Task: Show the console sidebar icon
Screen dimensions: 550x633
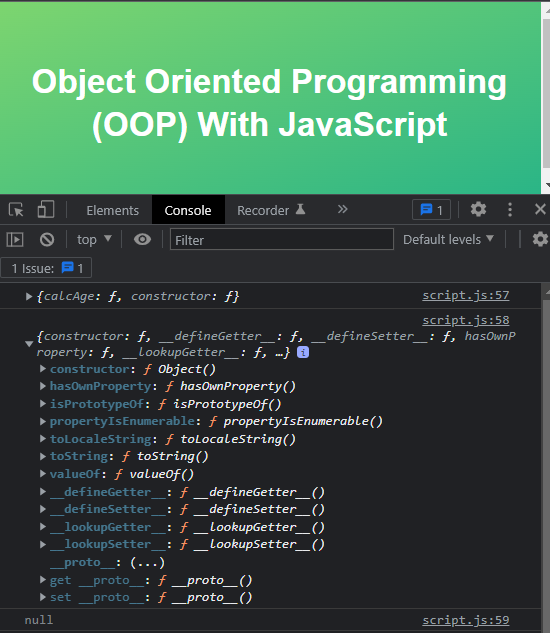Action: click(x=15, y=239)
